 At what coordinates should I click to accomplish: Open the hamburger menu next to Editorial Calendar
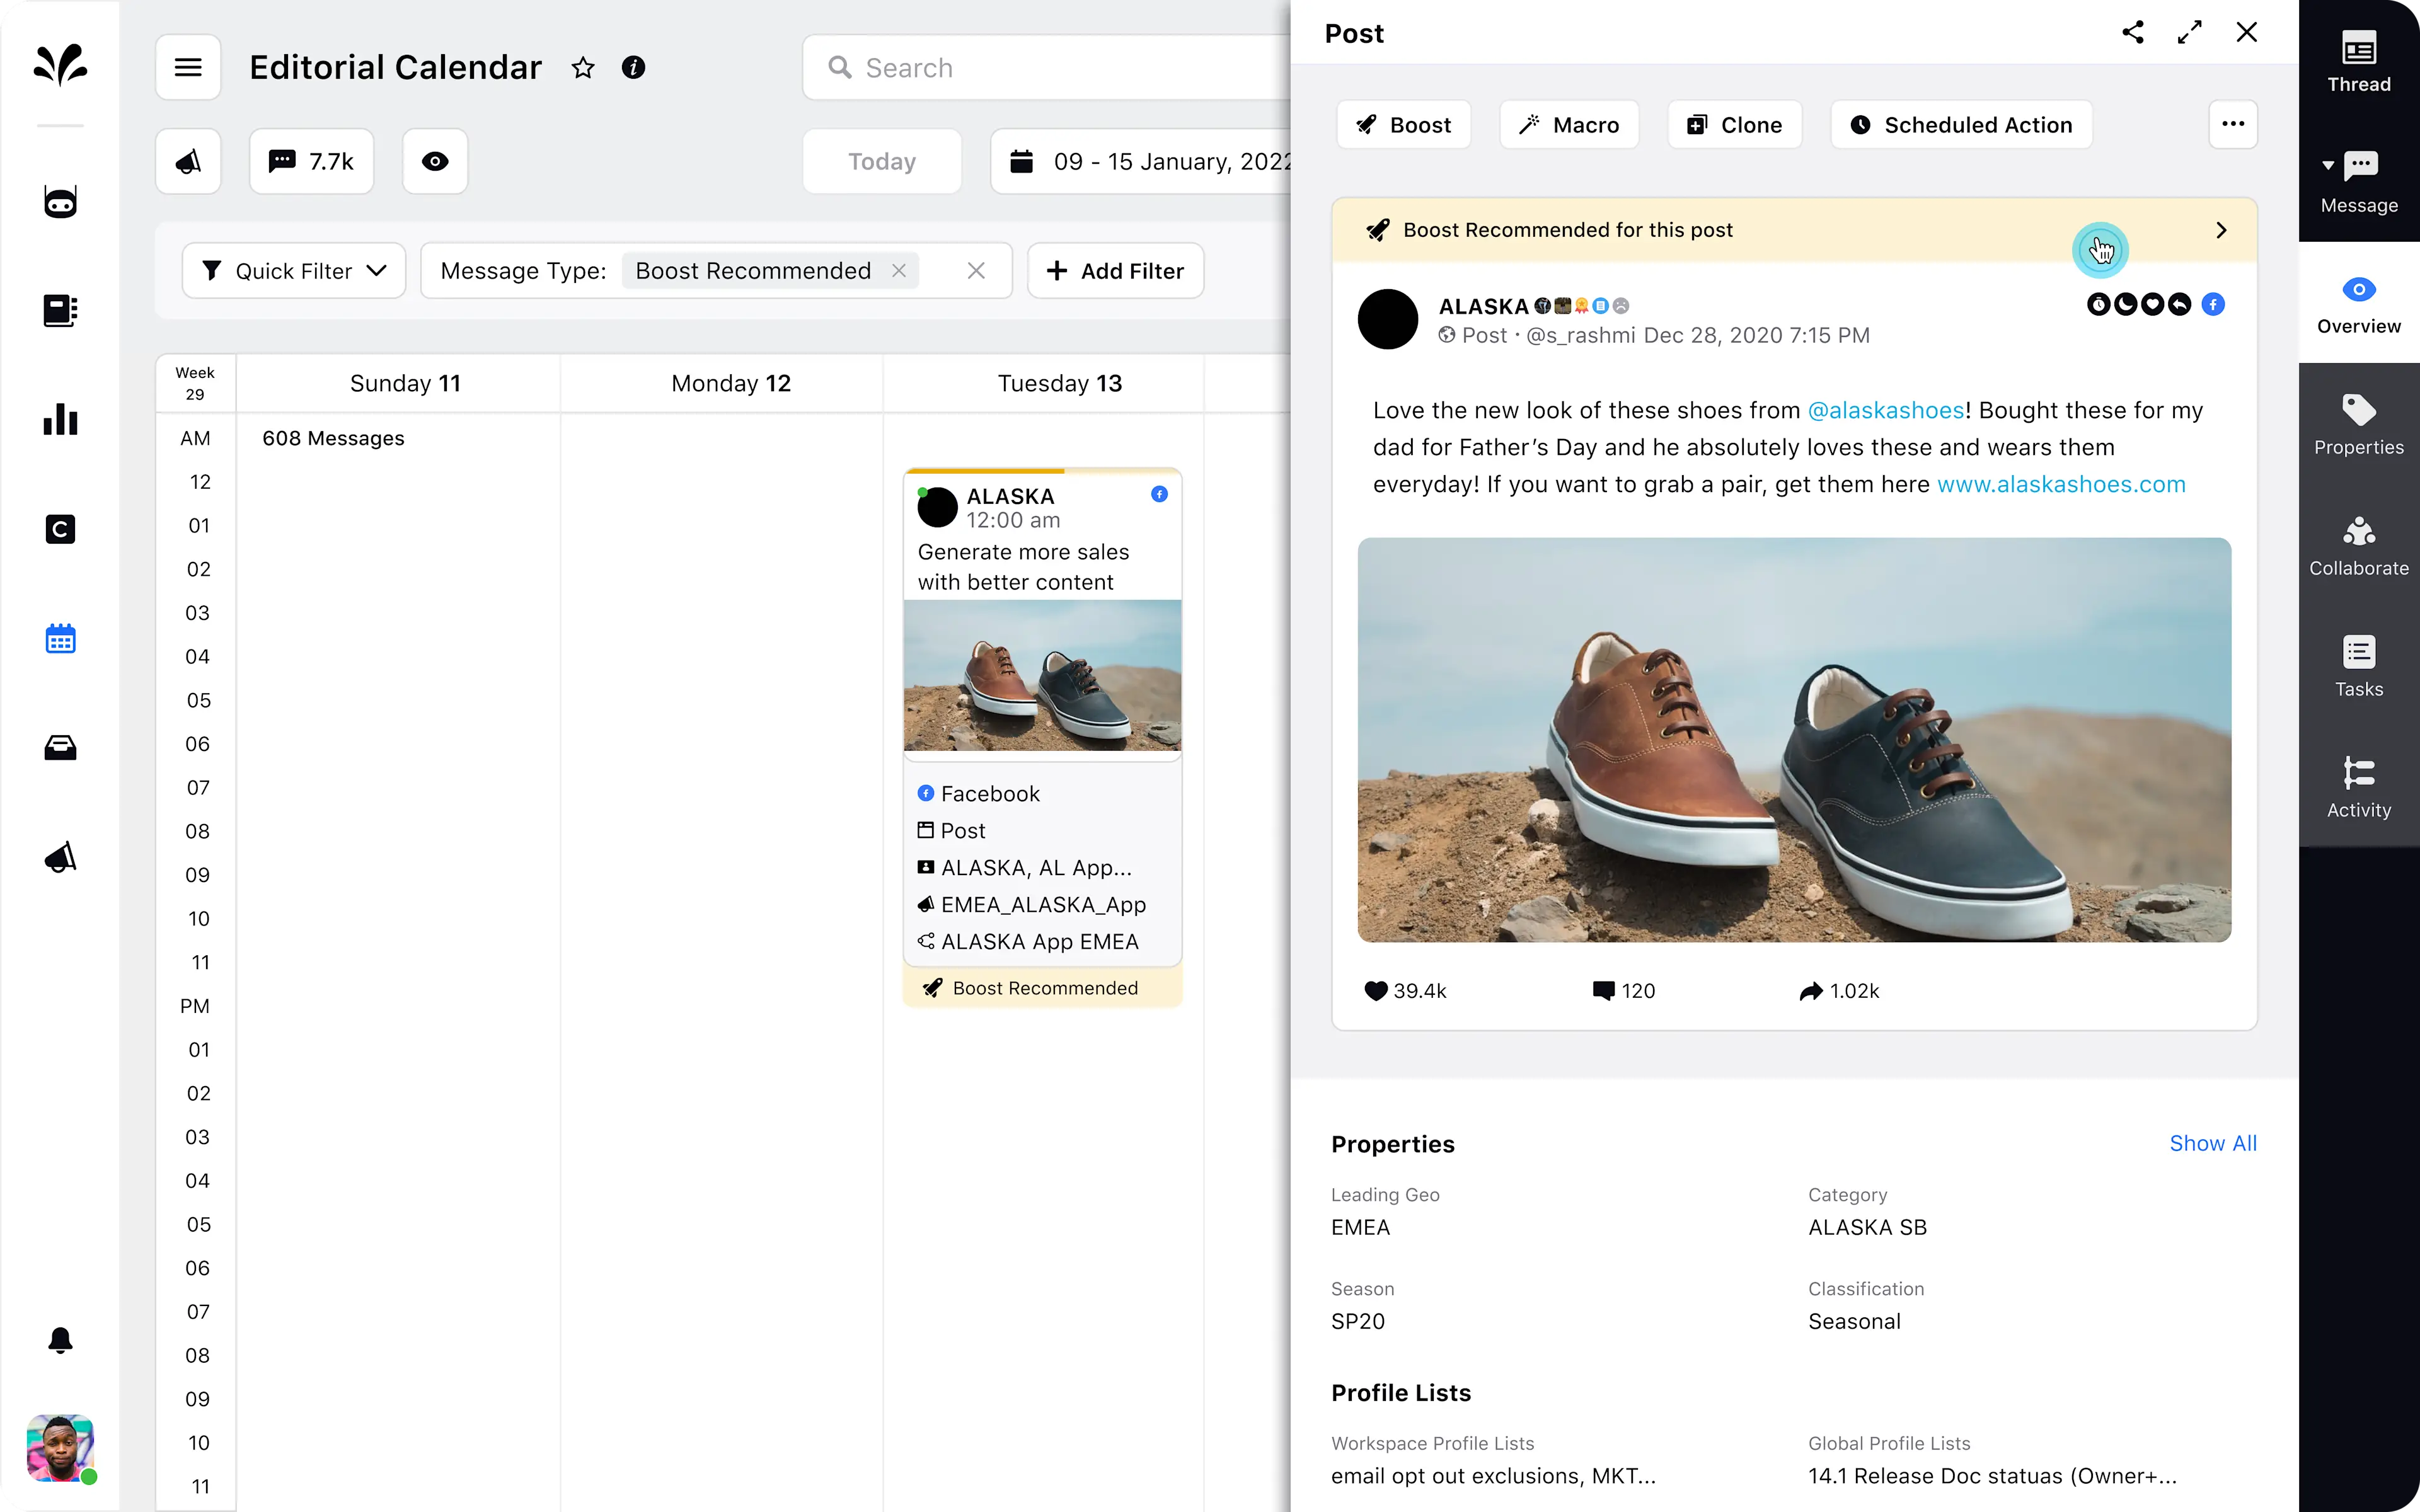click(x=188, y=67)
